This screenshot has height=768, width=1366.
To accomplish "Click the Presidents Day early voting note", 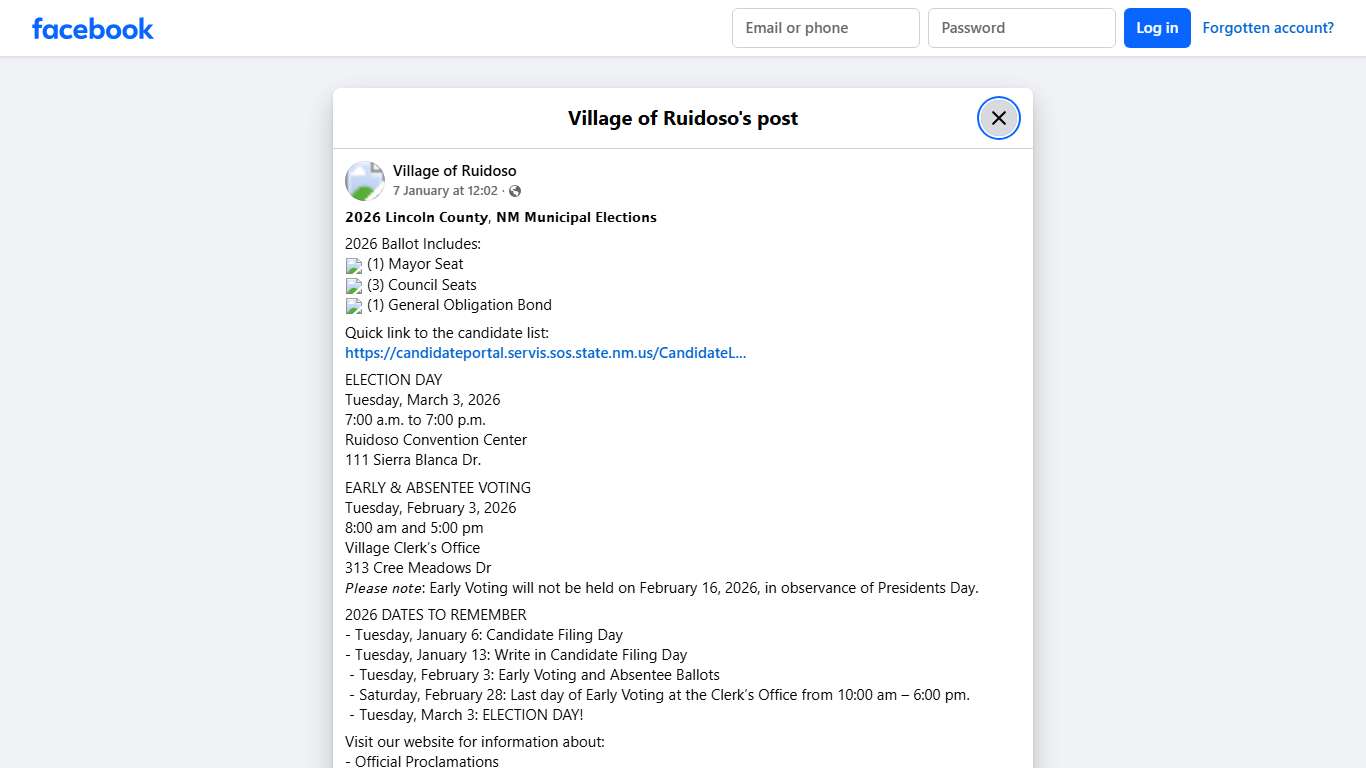I will click(x=661, y=588).
